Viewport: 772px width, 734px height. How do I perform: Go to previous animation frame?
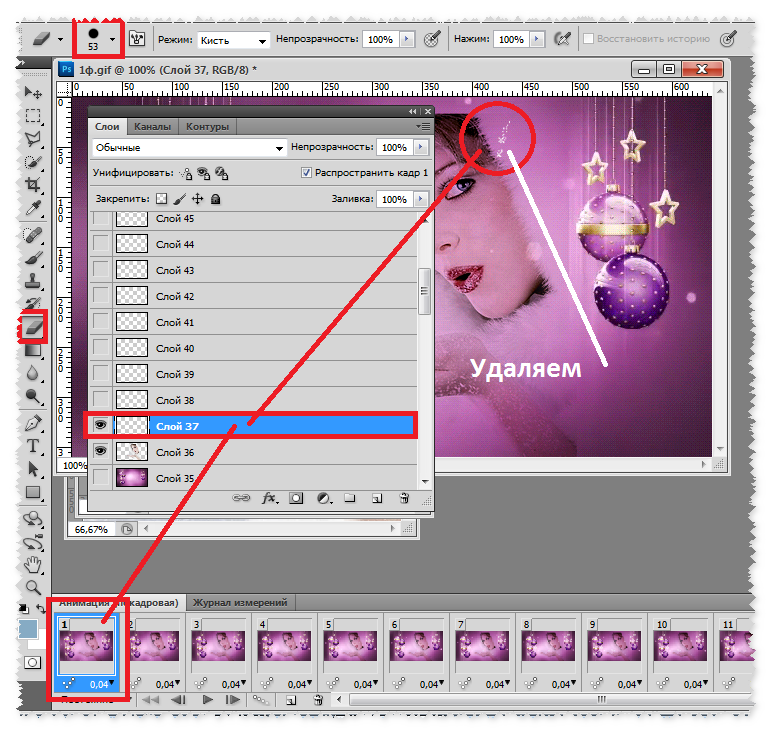179,699
